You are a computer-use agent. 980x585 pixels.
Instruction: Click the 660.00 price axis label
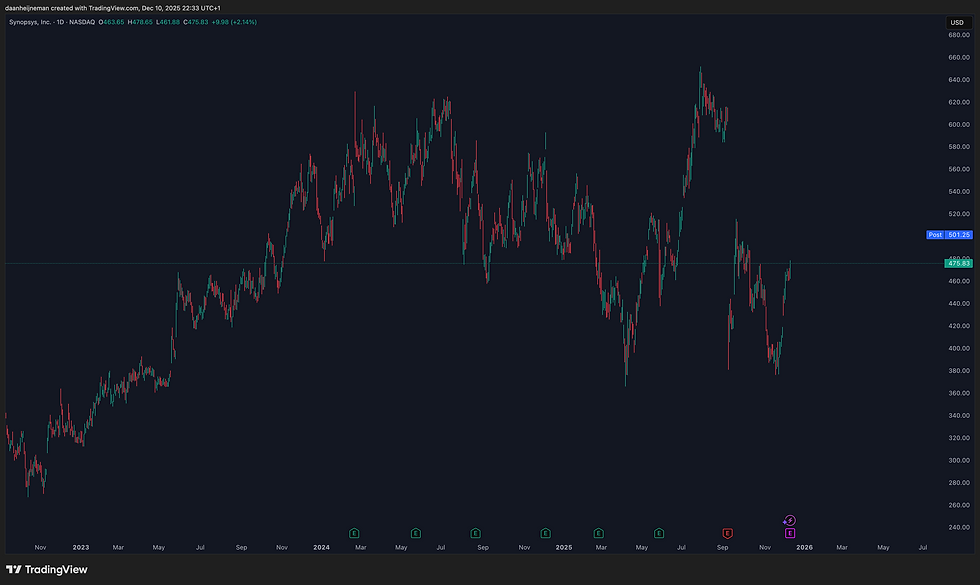tap(959, 58)
